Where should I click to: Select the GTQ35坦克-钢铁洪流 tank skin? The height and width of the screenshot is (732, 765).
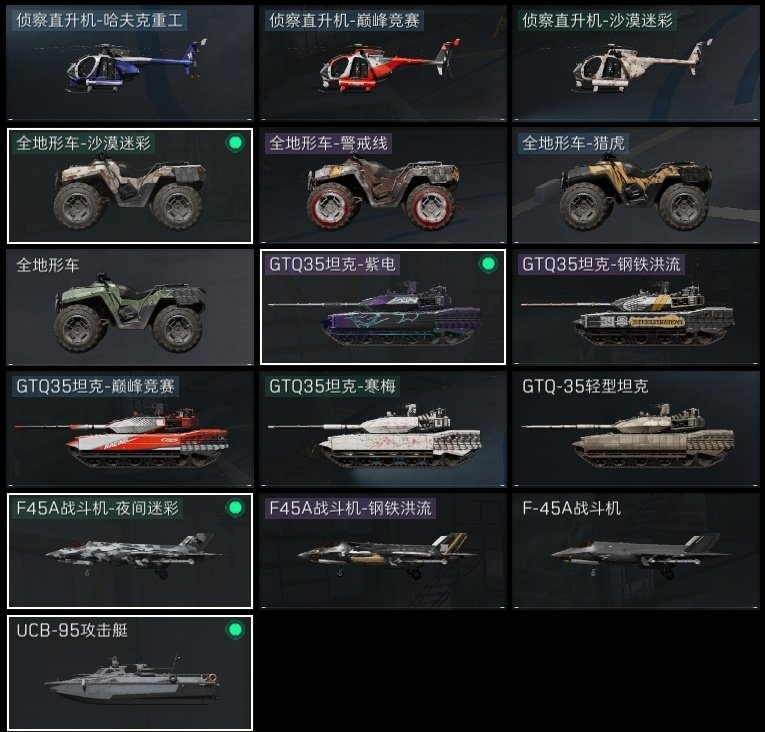[x=636, y=307]
